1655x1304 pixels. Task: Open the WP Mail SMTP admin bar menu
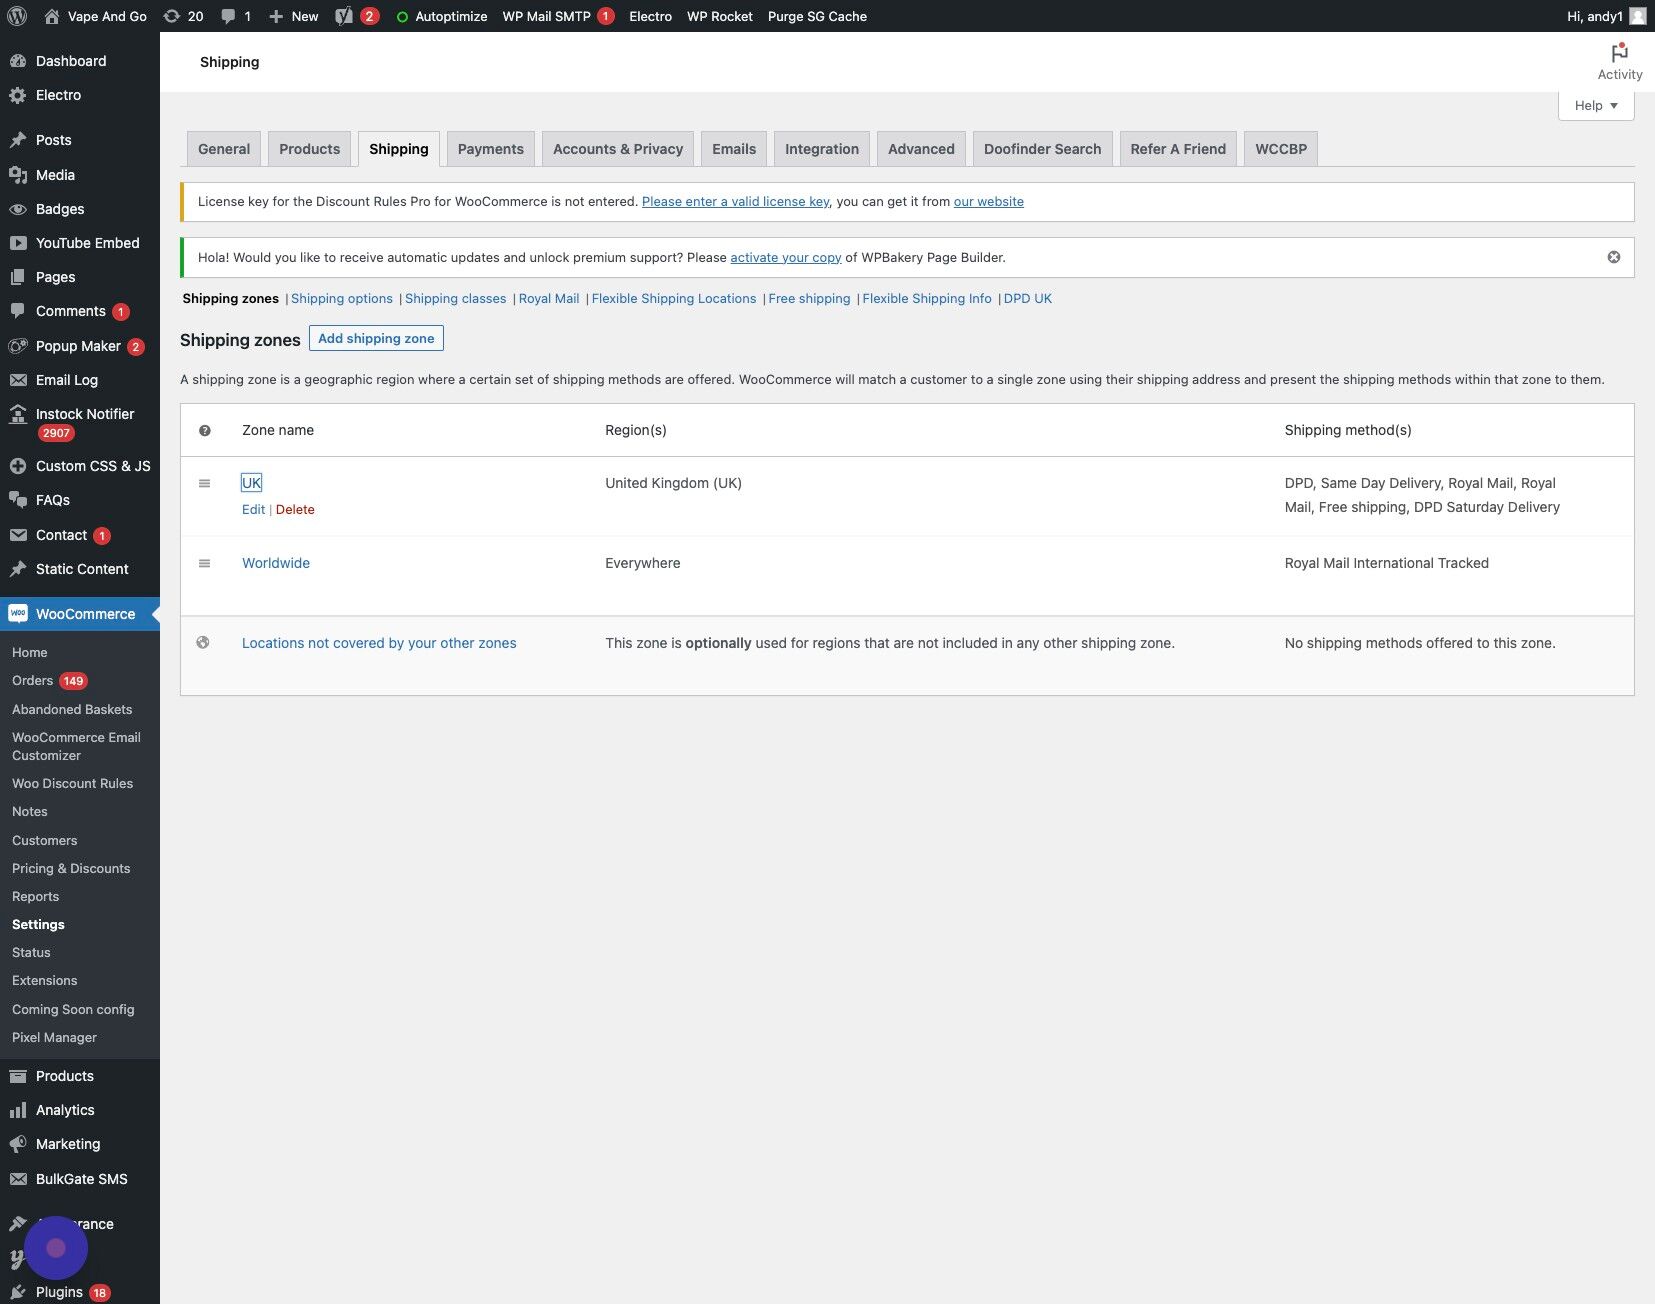coord(558,16)
